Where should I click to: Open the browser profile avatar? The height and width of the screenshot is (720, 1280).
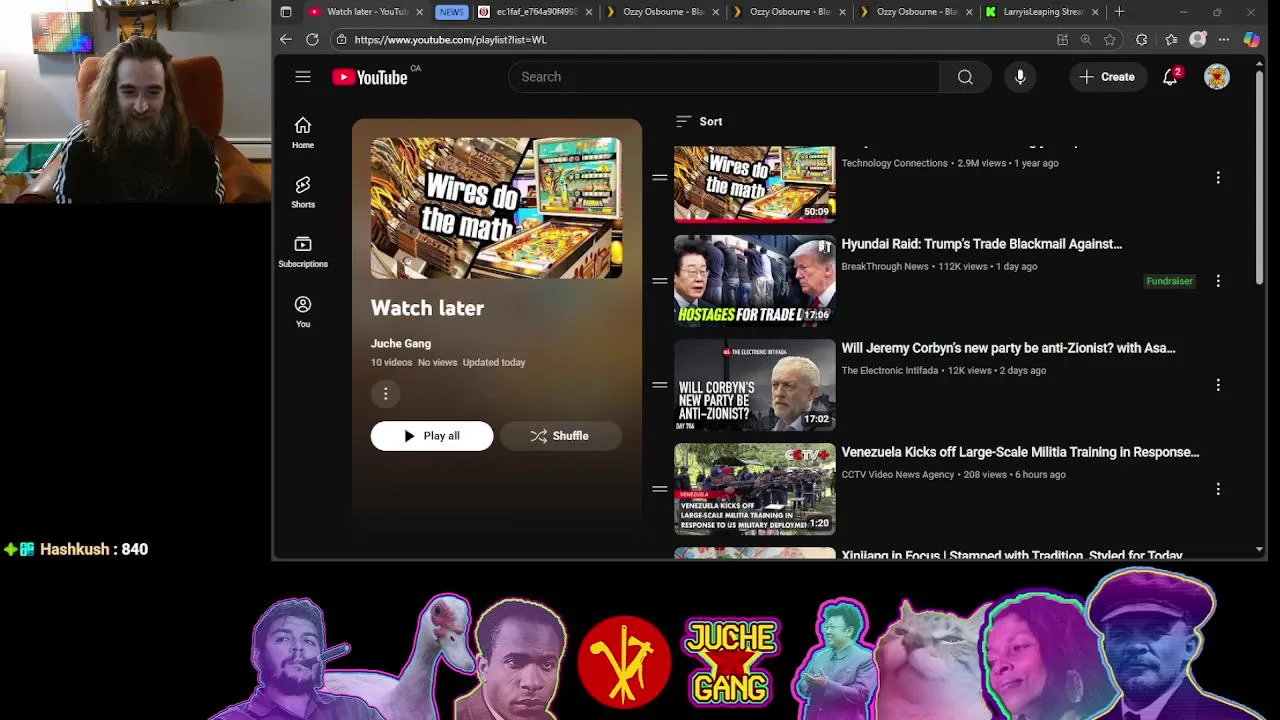coord(1198,40)
